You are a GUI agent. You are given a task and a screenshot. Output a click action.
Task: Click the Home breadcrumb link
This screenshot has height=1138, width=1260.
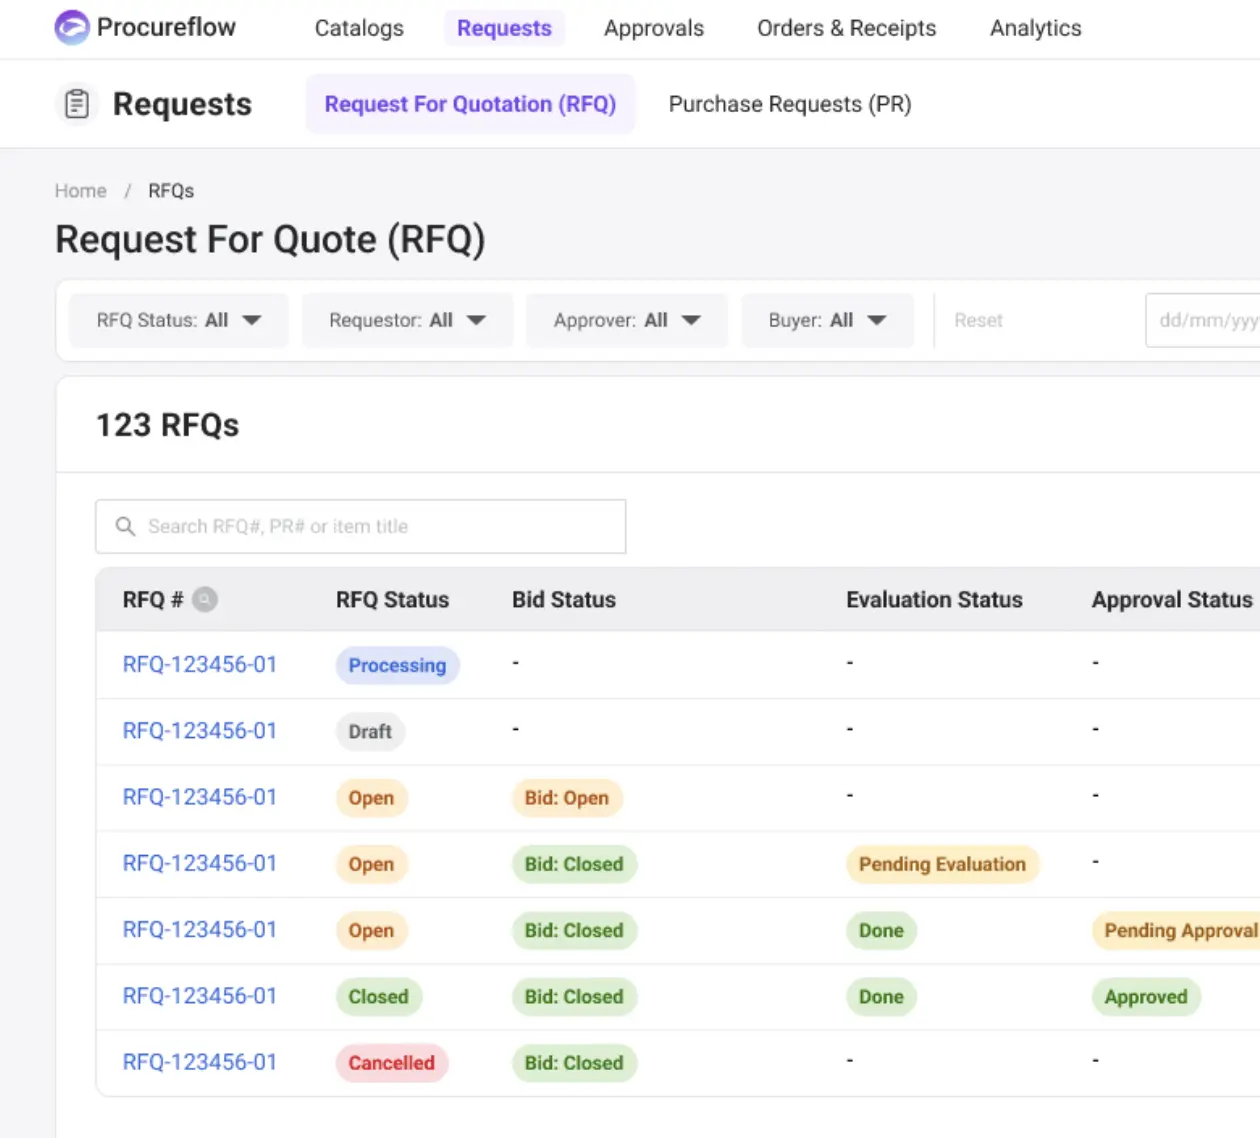pyautogui.click(x=80, y=191)
